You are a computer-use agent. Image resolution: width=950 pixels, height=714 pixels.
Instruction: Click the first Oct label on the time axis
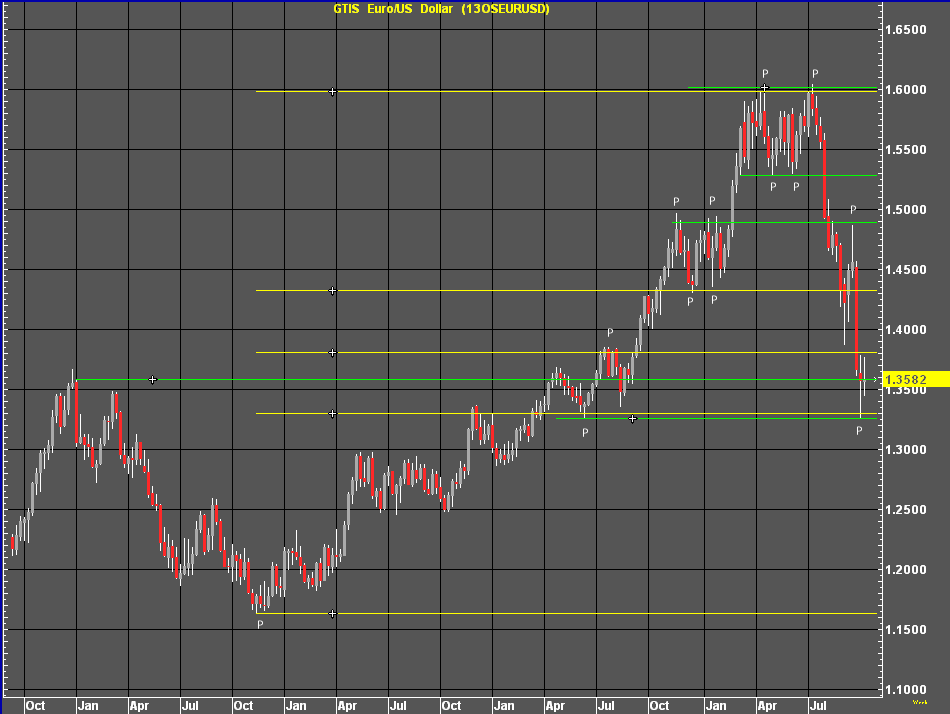click(35, 705)
